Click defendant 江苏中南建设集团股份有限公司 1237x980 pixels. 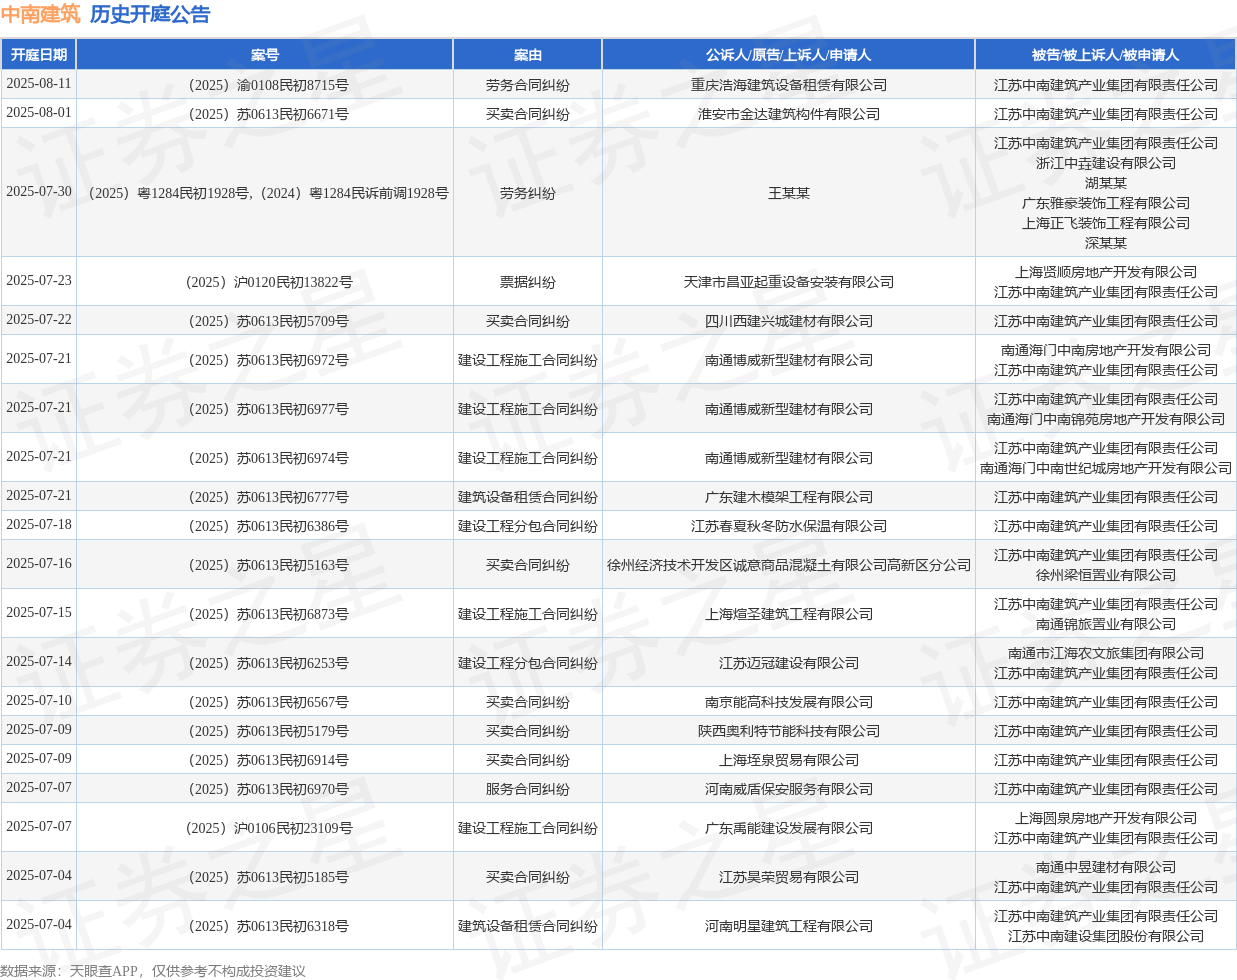click(x=1106, y=936)
